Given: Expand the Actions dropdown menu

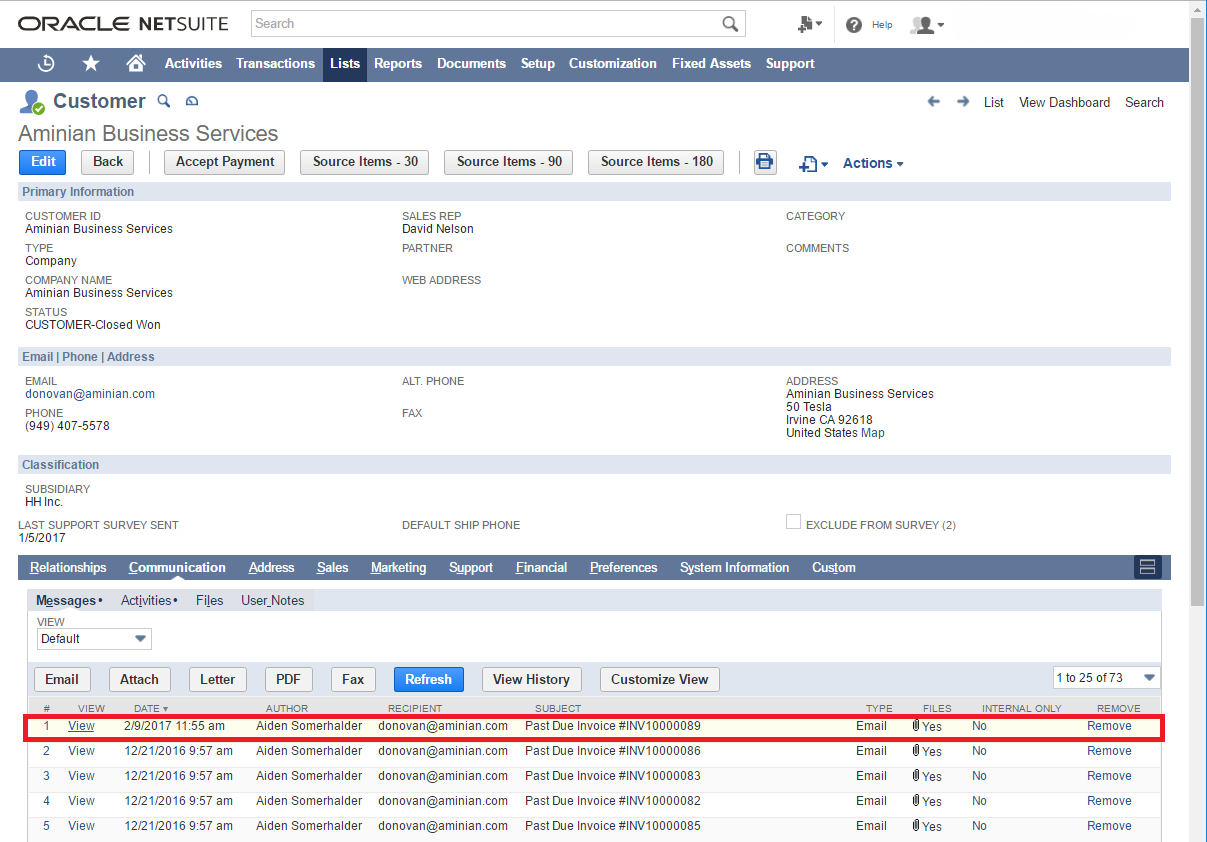Looking at the screenshot, I should (873, 163).
